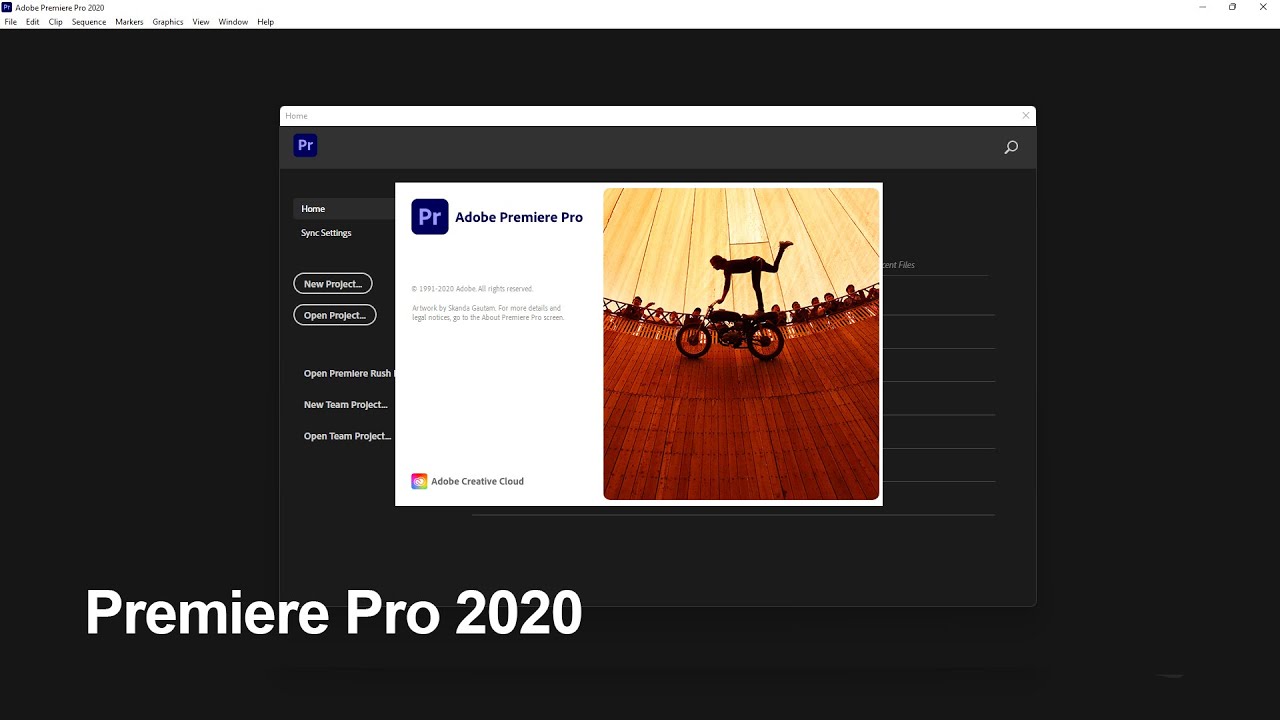Close the Adobe Premiere Pro 2020 application
This screenshot has height=720, width=1280.
coord(1263,7)
